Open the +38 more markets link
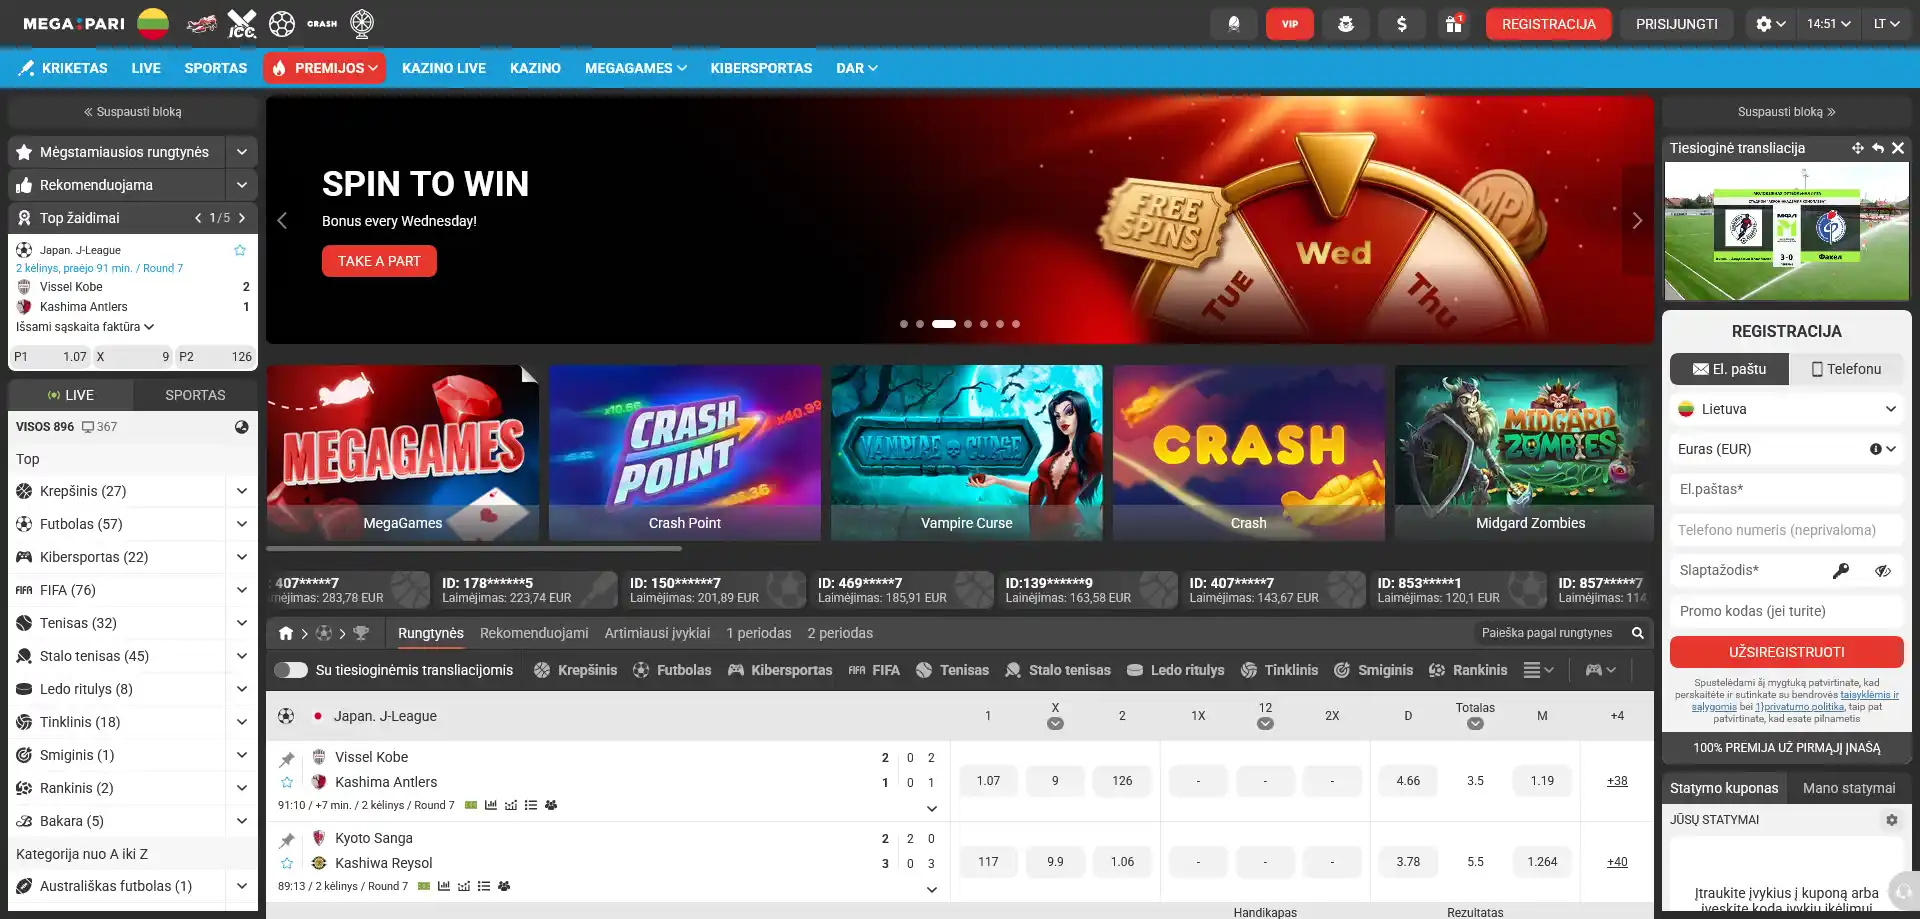1920x919 pixels. [1617, 781]
